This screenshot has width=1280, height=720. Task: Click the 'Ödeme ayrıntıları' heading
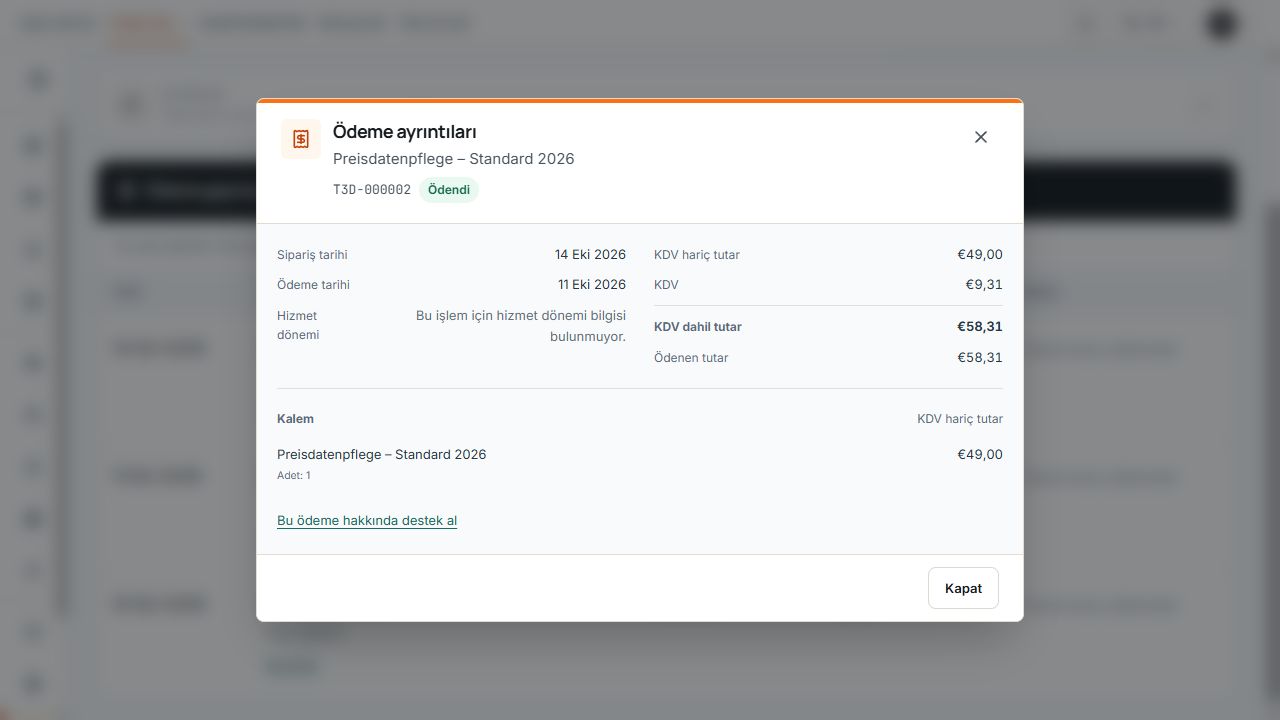(x=405, y=132)
